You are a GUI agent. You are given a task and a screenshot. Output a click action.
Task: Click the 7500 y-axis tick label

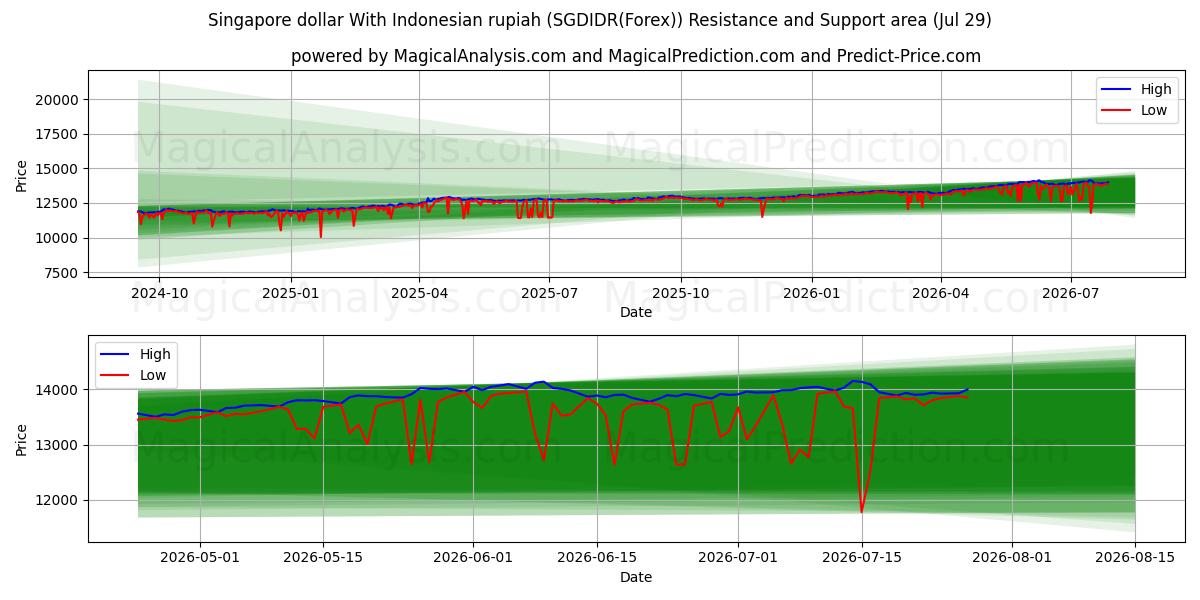(61, 273)
